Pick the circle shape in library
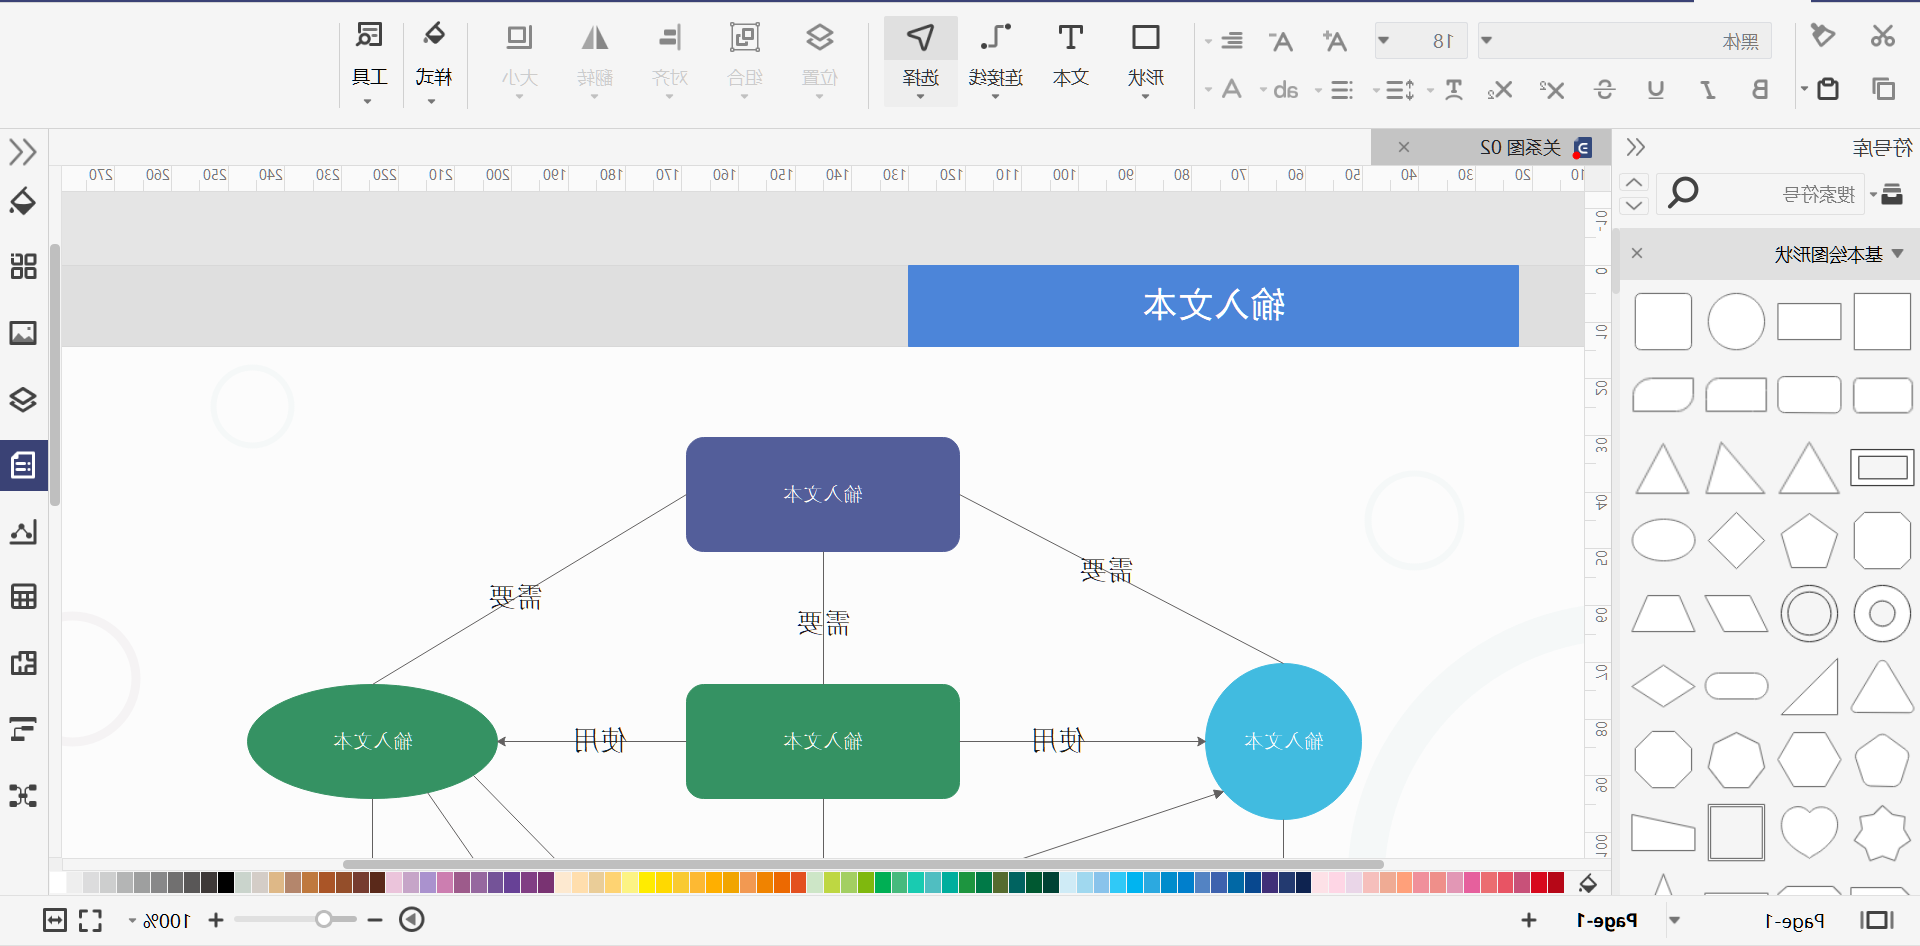 click(1736, 321)
